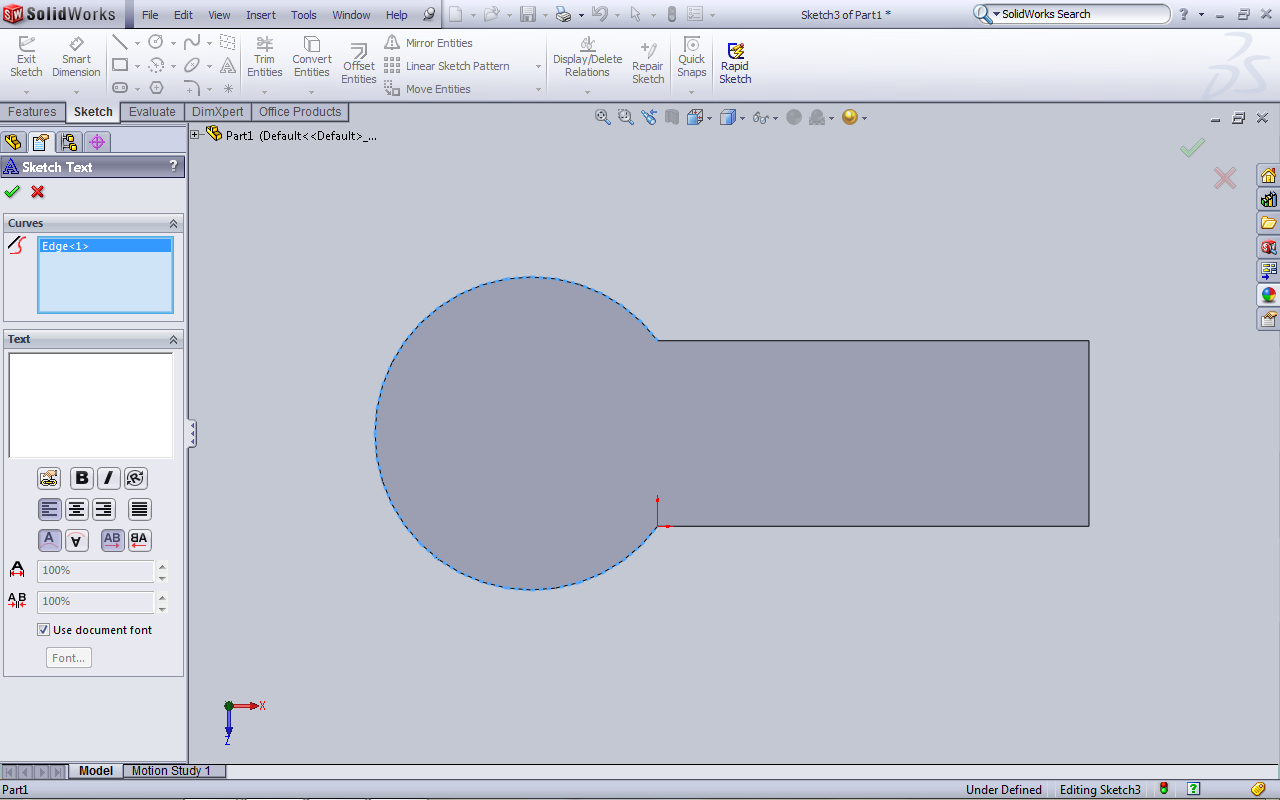Open the Rapid Sketch tool
1280x800 pixels.
[735, 63]
